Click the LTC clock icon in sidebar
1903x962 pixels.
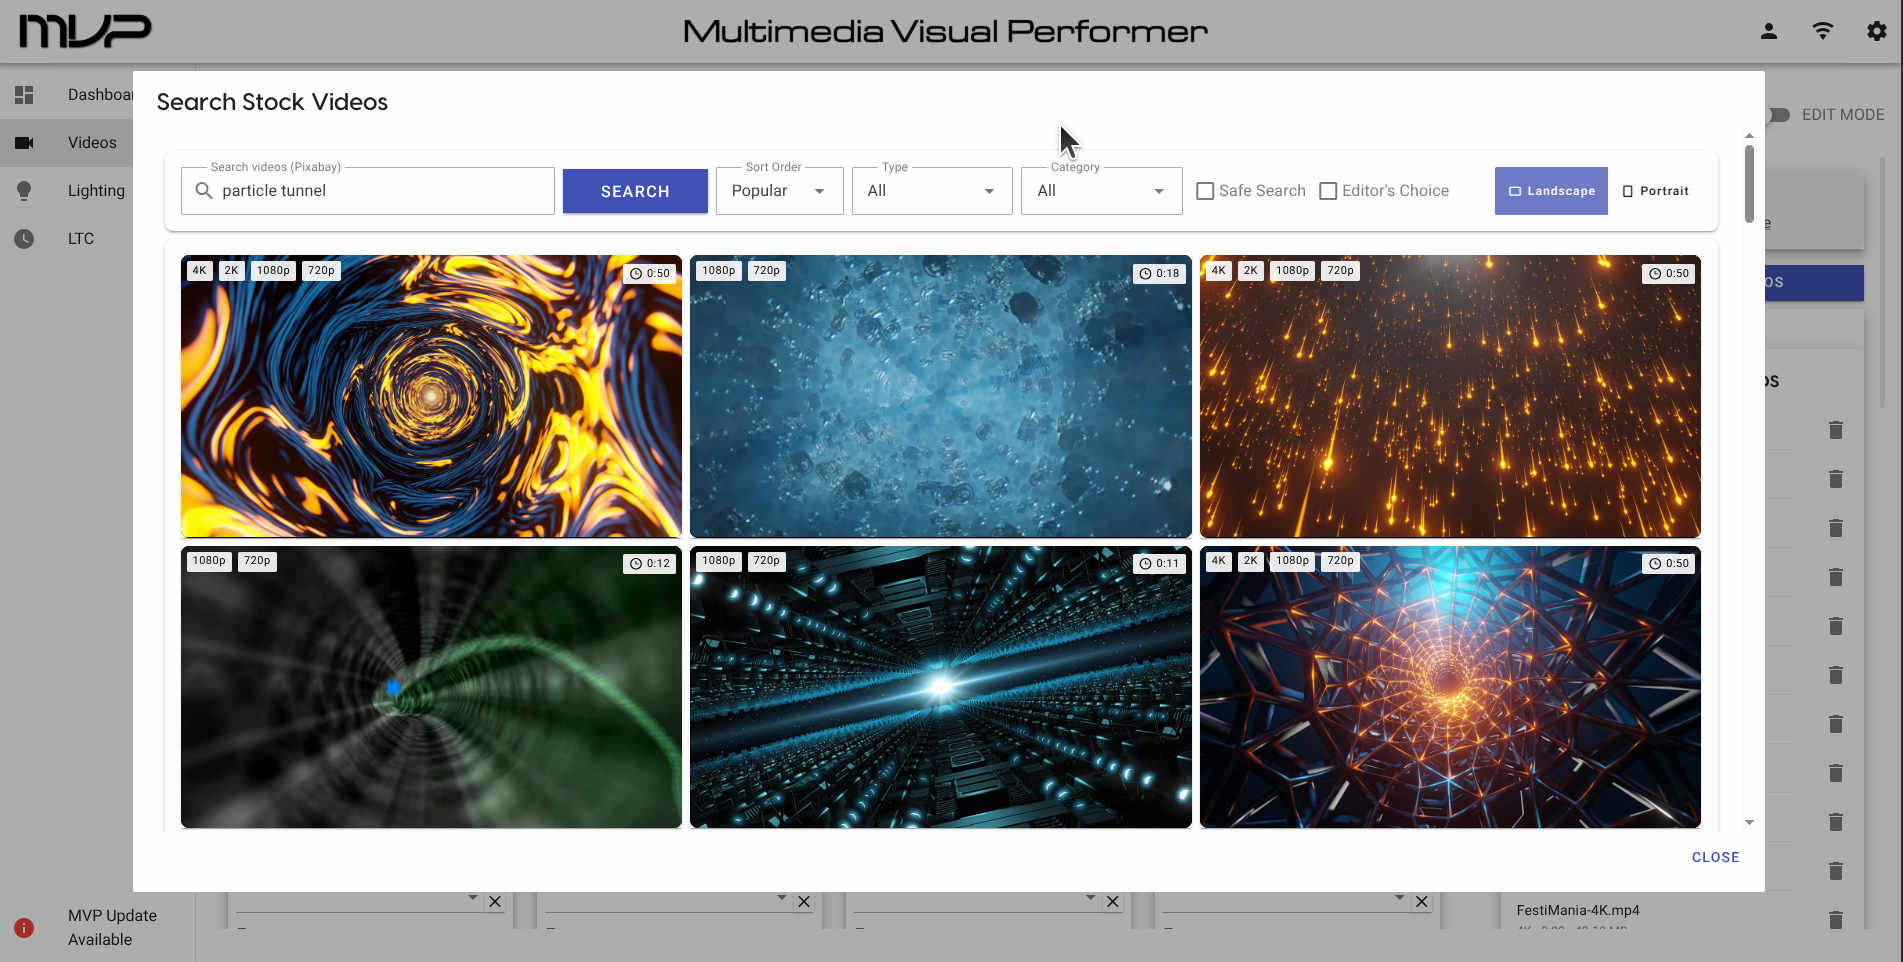(x=24, y=238)
